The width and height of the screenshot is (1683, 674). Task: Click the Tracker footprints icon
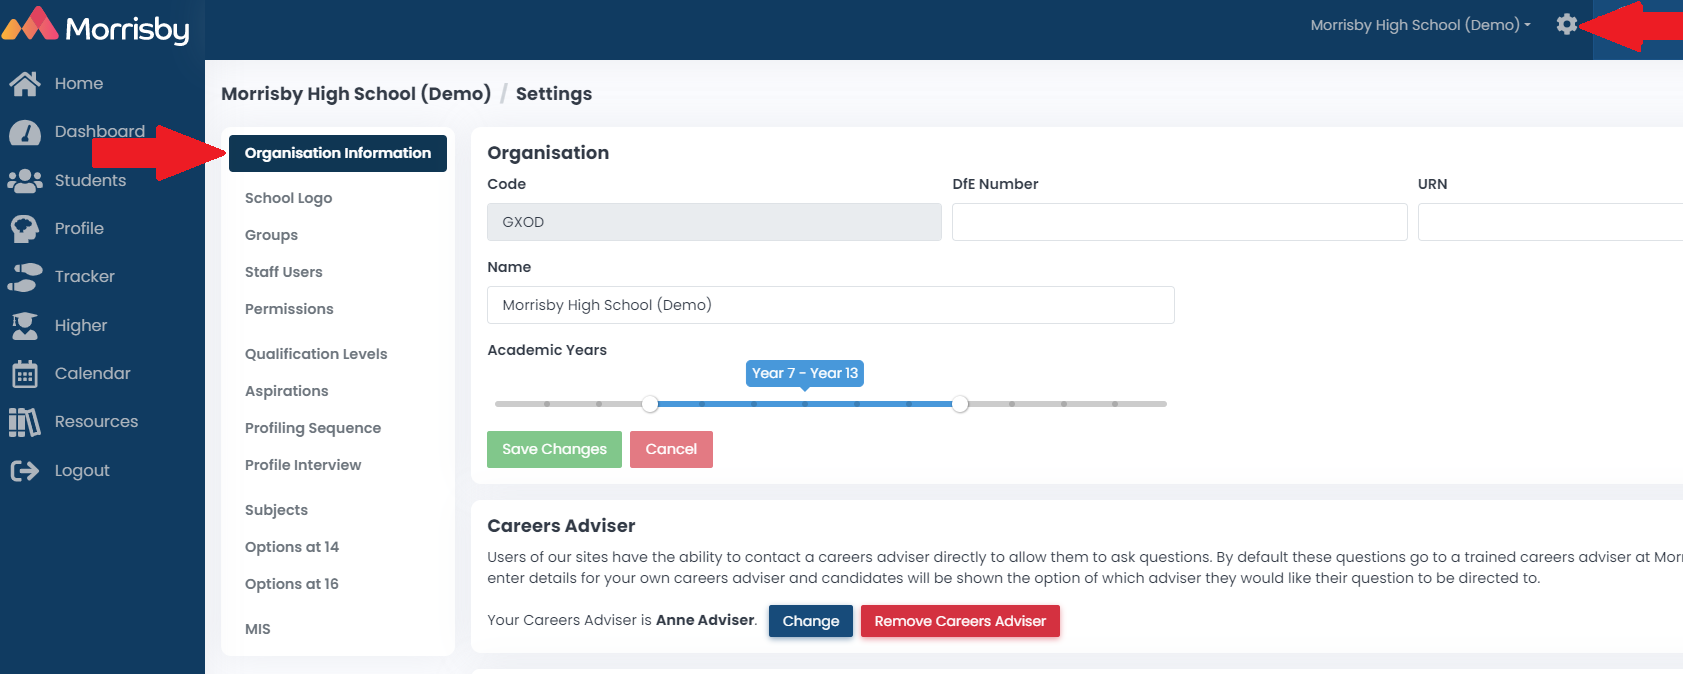coord(25,277)
